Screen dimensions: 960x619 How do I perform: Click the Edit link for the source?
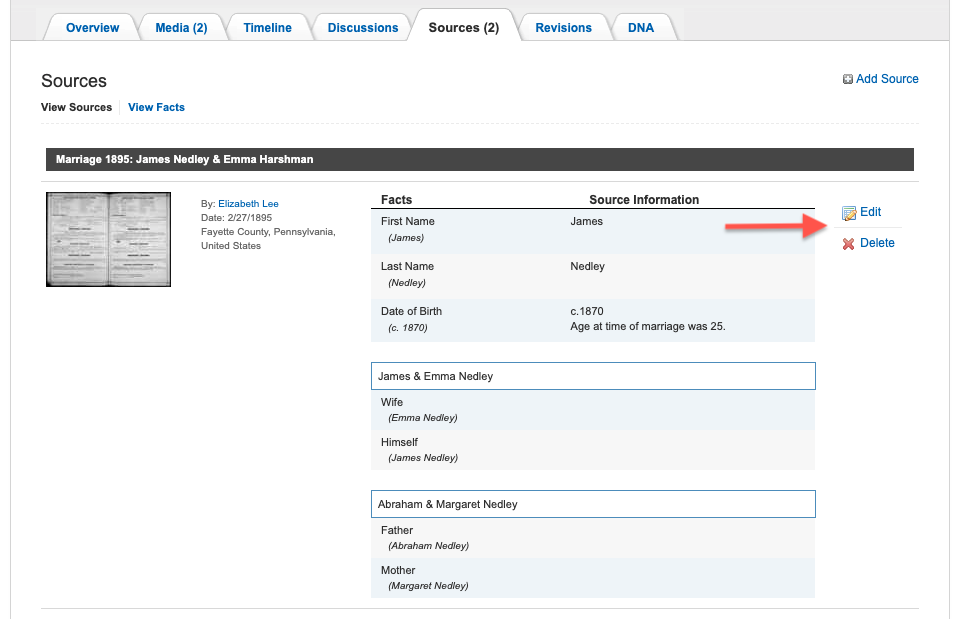point(870,212)
